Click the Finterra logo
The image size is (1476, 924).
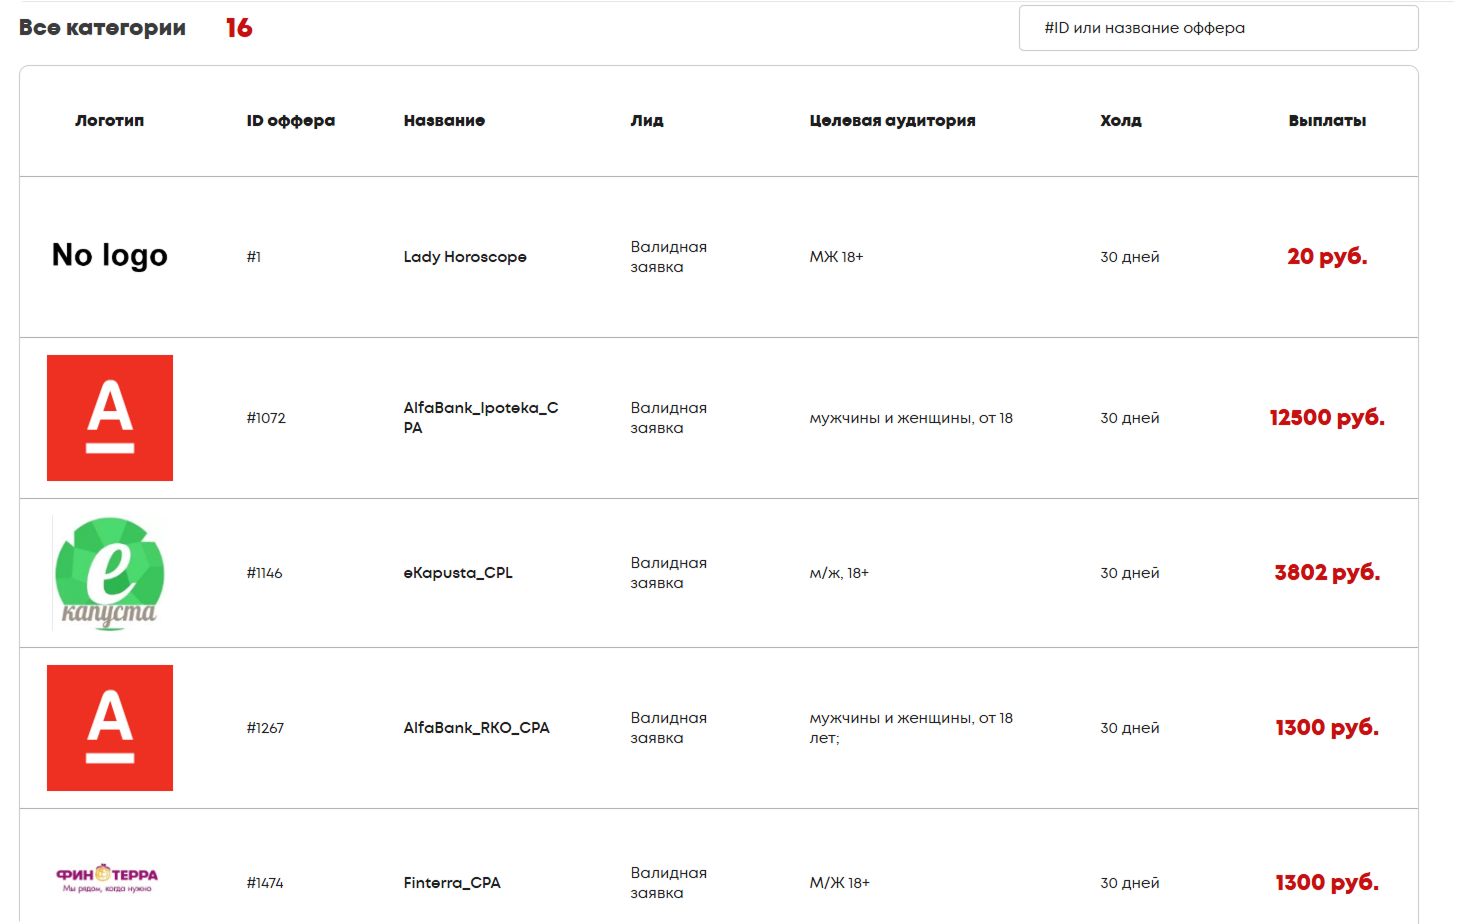pos(107,880)
